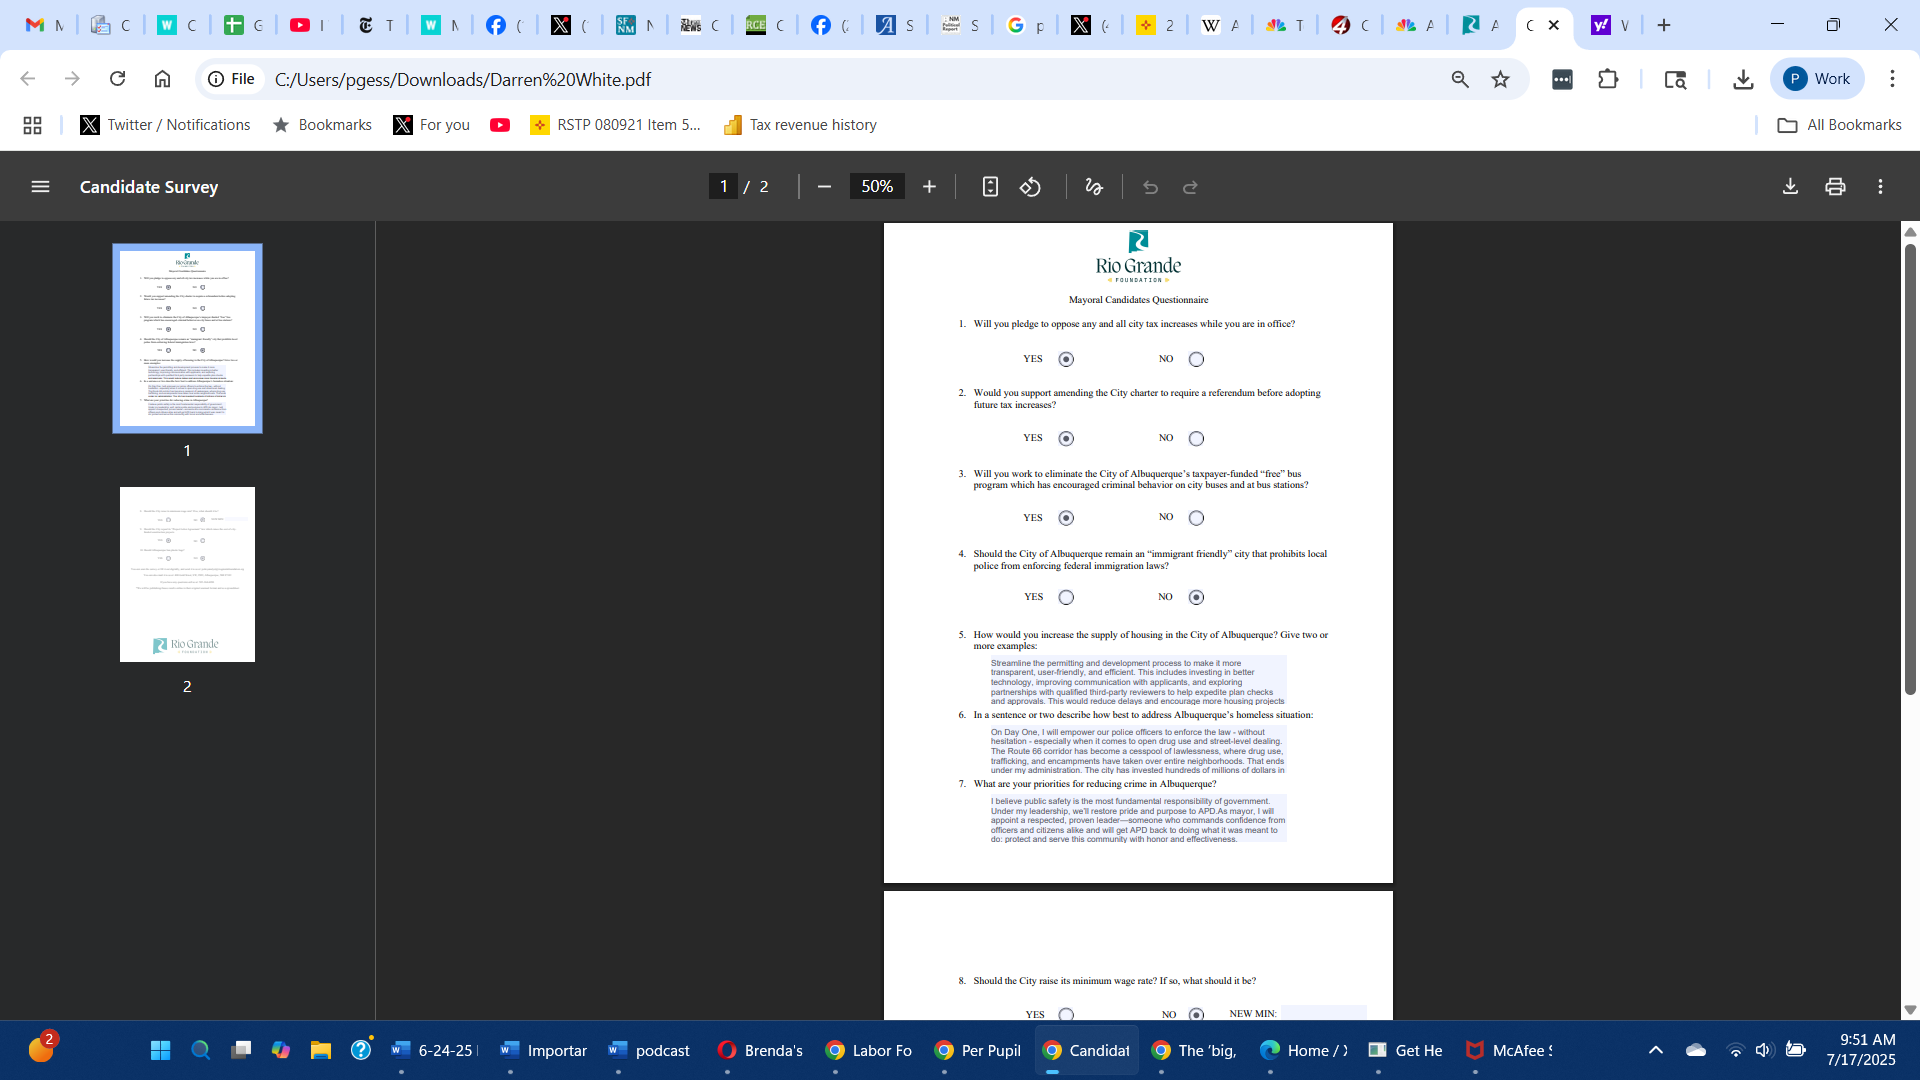
Task: Click the Work profile button
Action: (1817, 79)
